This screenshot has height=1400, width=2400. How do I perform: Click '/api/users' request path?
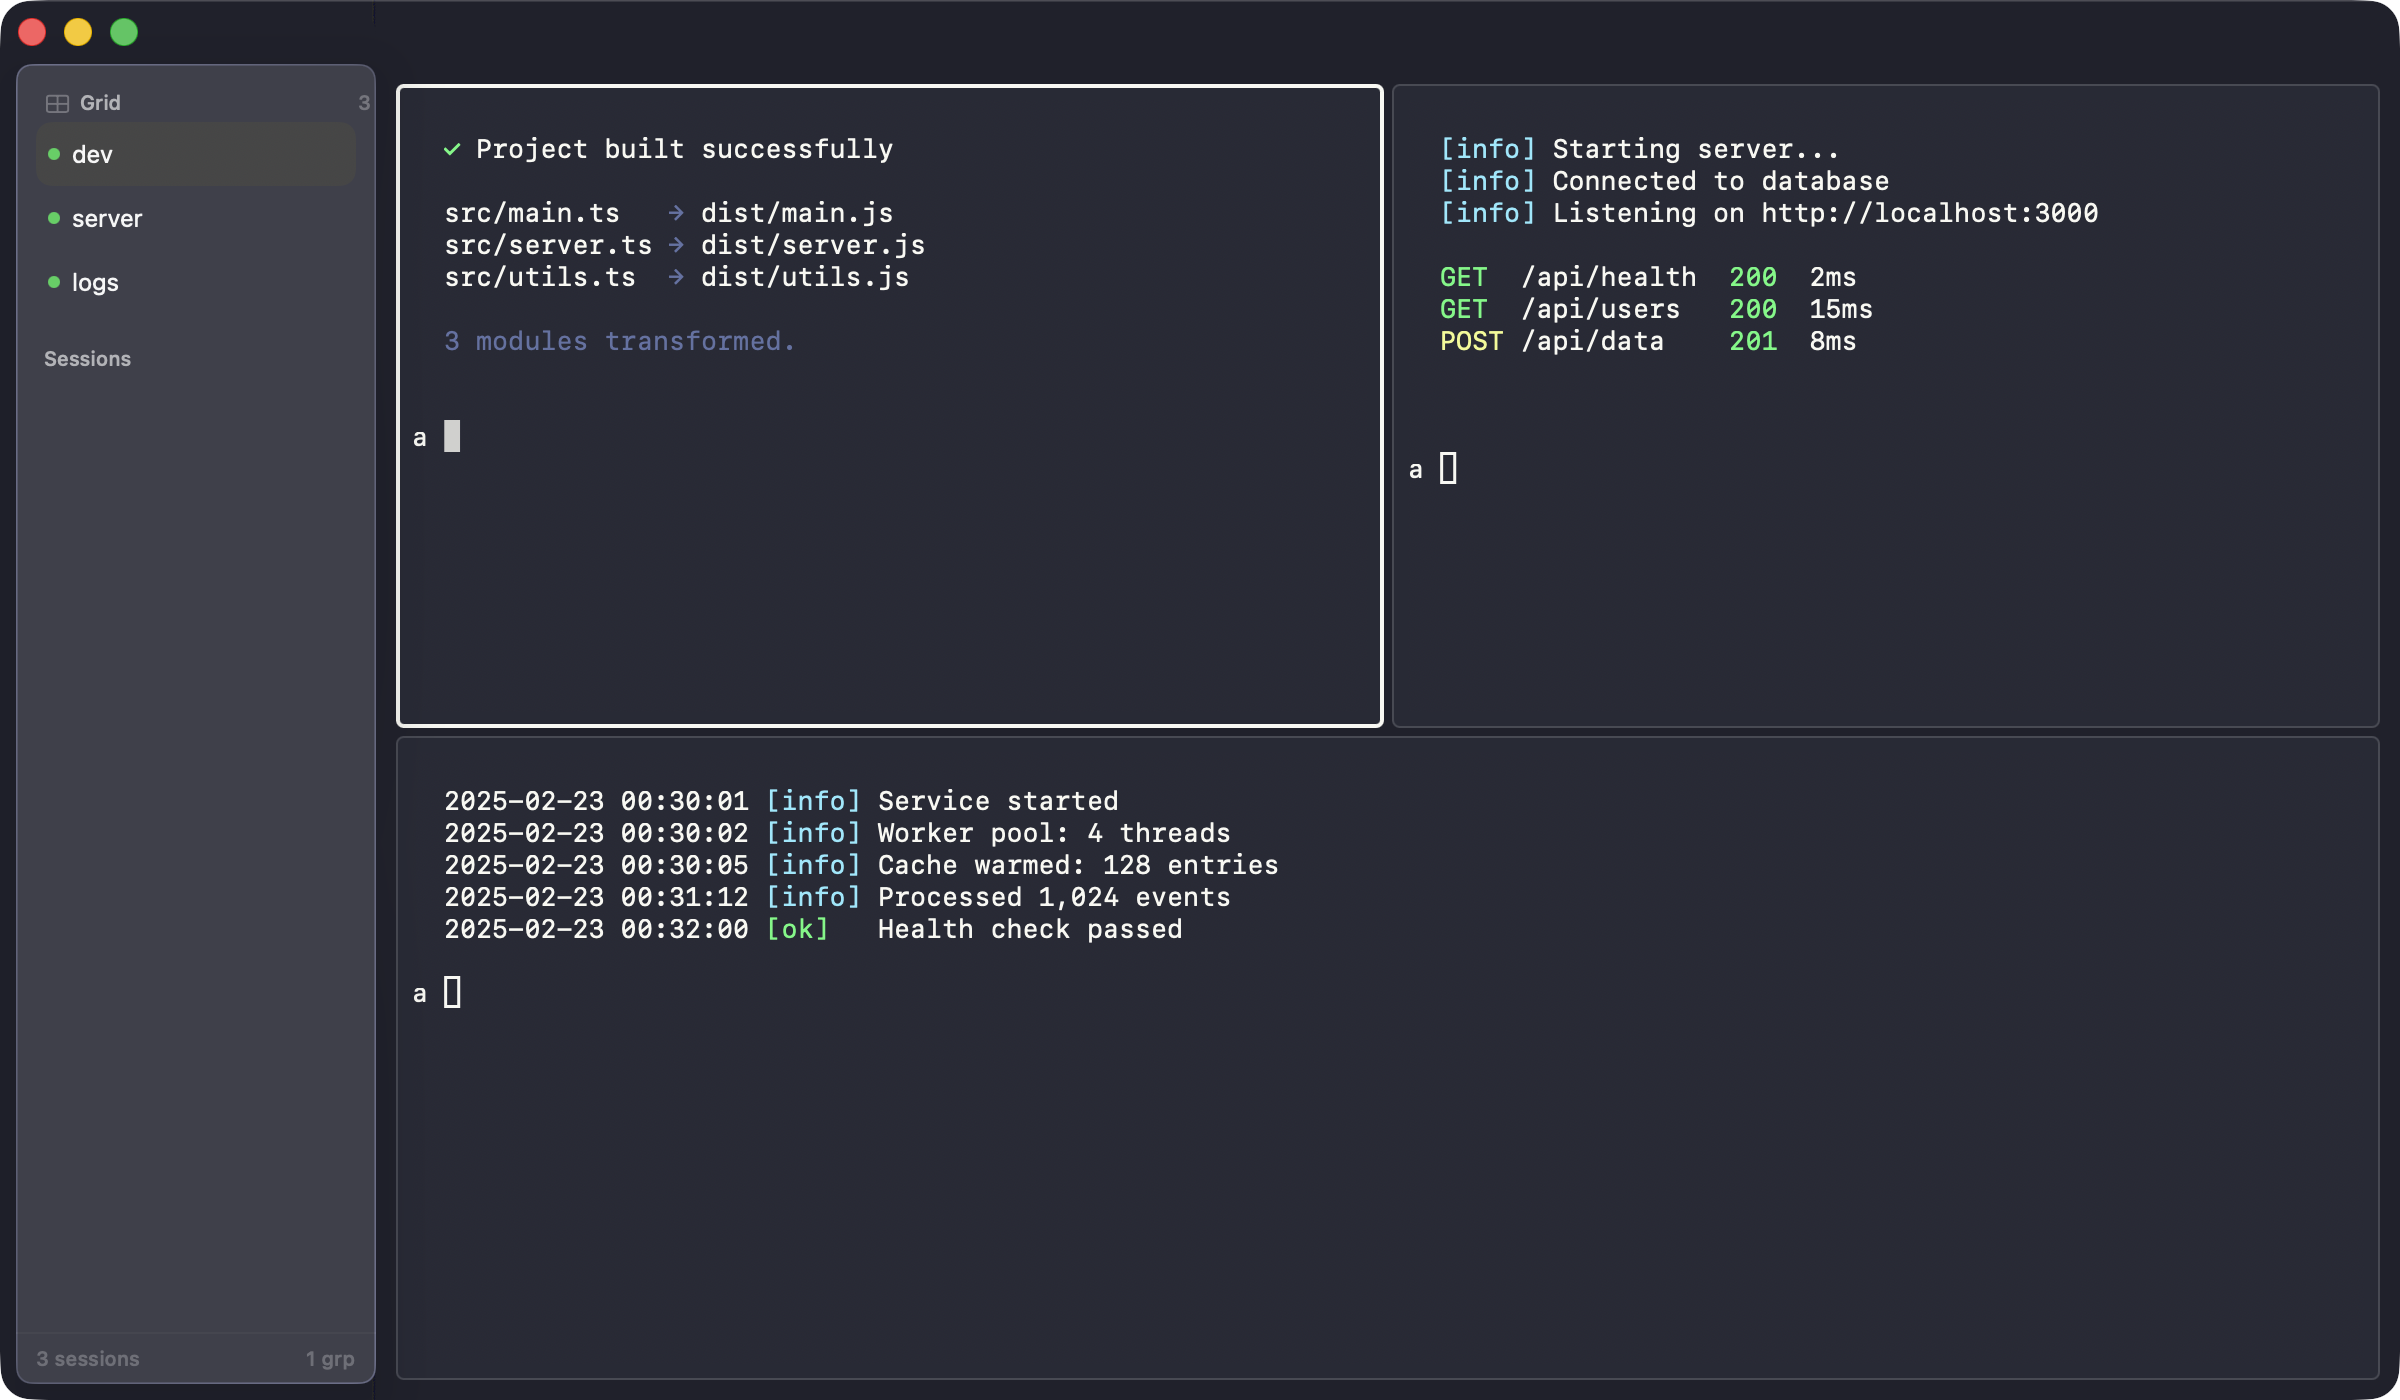tap(1600, 309)
